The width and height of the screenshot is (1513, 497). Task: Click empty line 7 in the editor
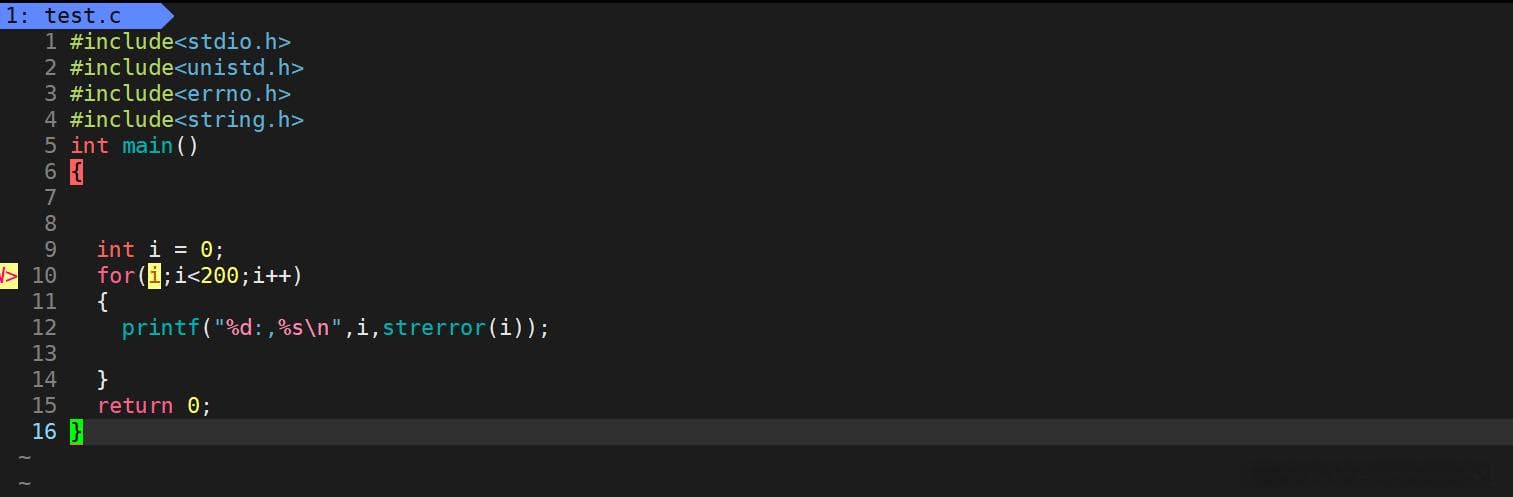[x=790, y=197]
